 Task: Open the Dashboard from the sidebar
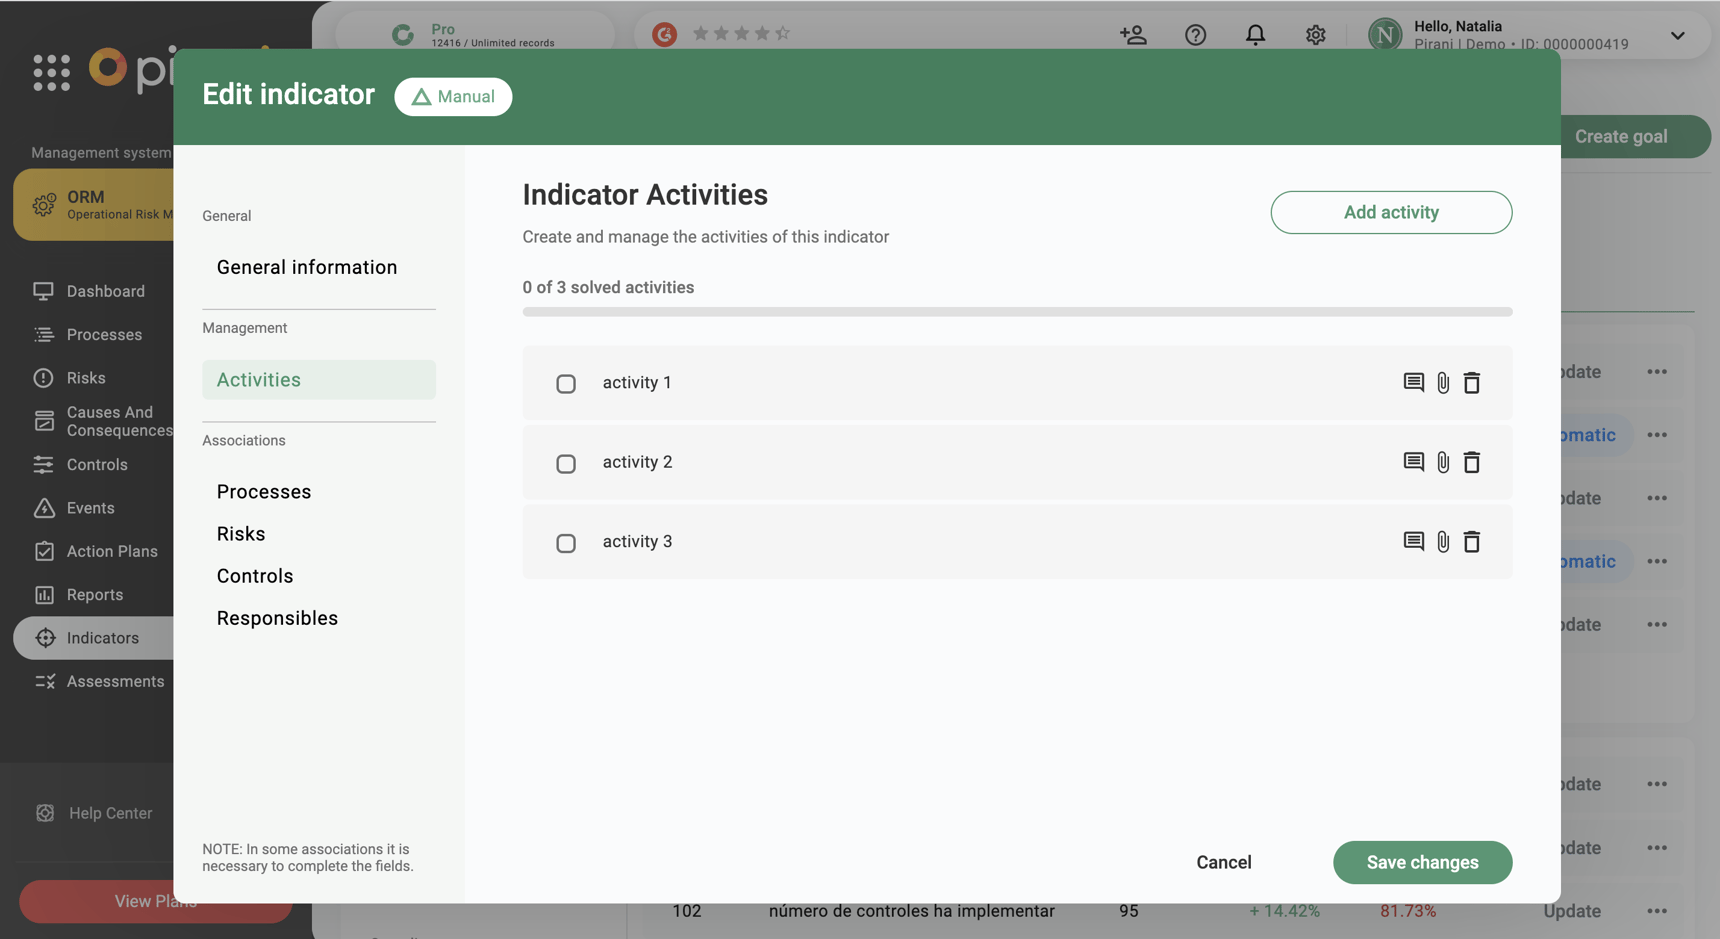click(105, 291)
